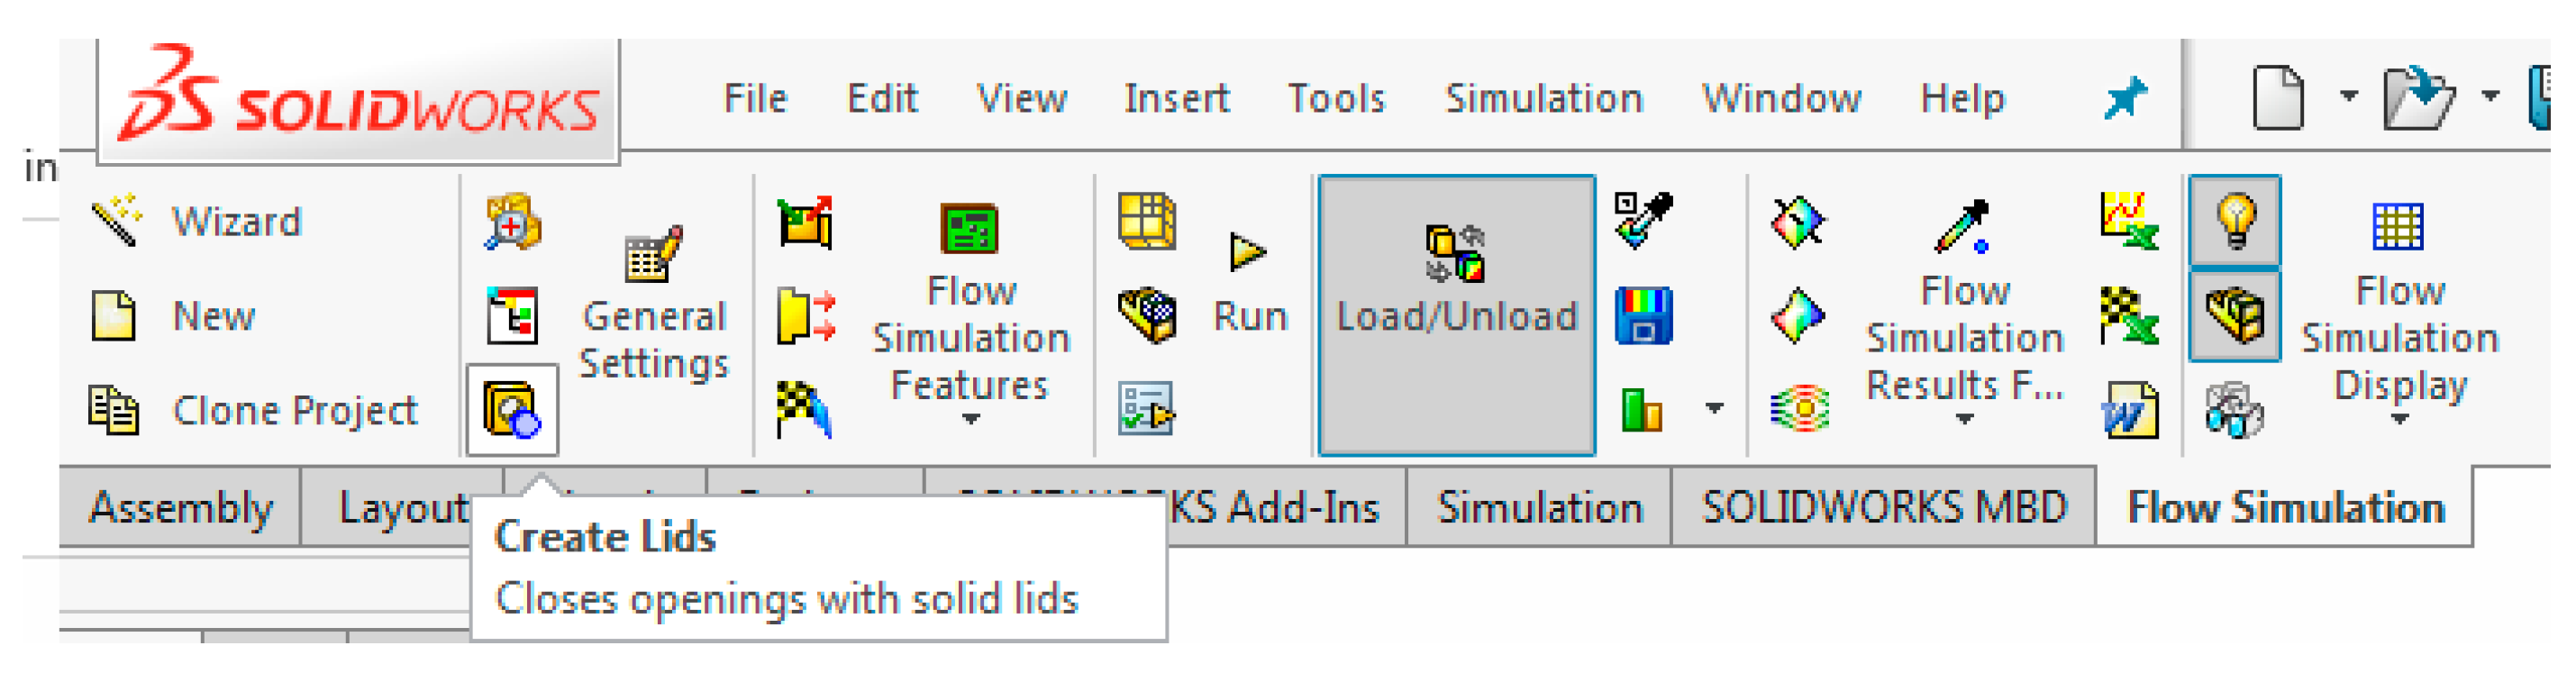Open the Edit menu
2576x673 pixels.
(x=882, y=98)
